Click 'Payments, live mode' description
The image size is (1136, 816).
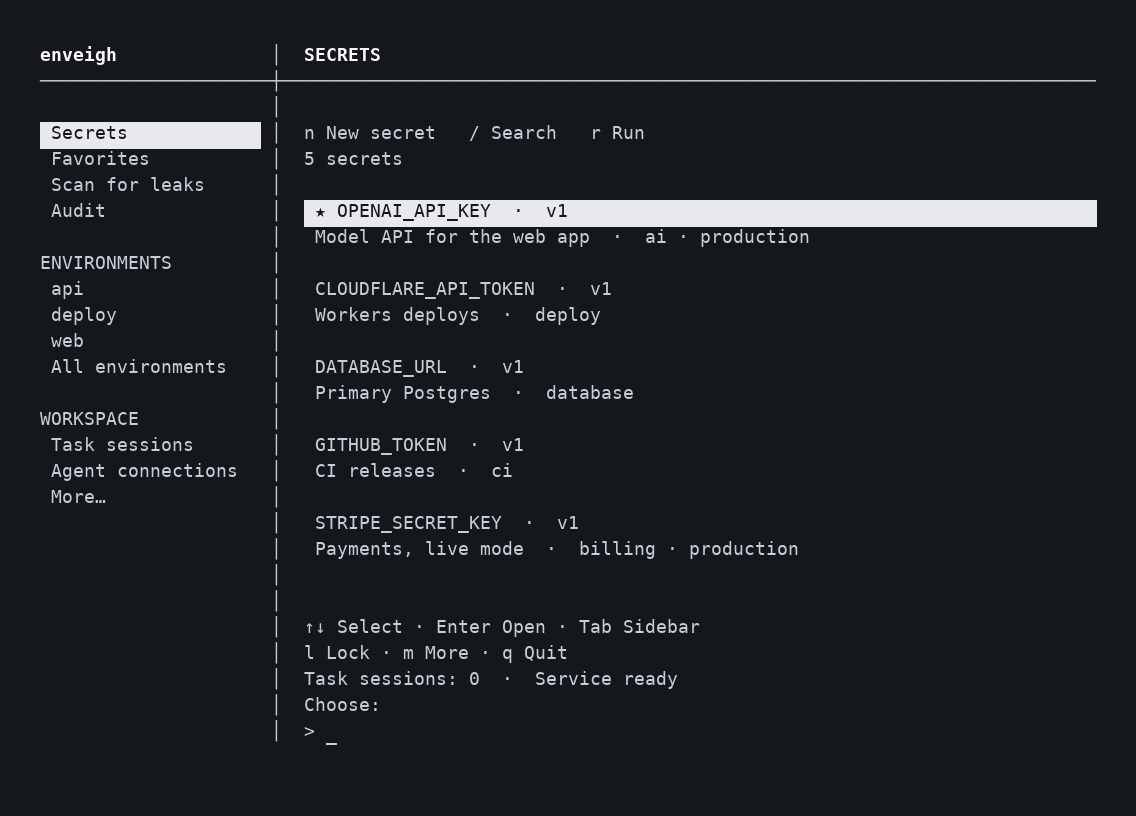pos(419,550)
